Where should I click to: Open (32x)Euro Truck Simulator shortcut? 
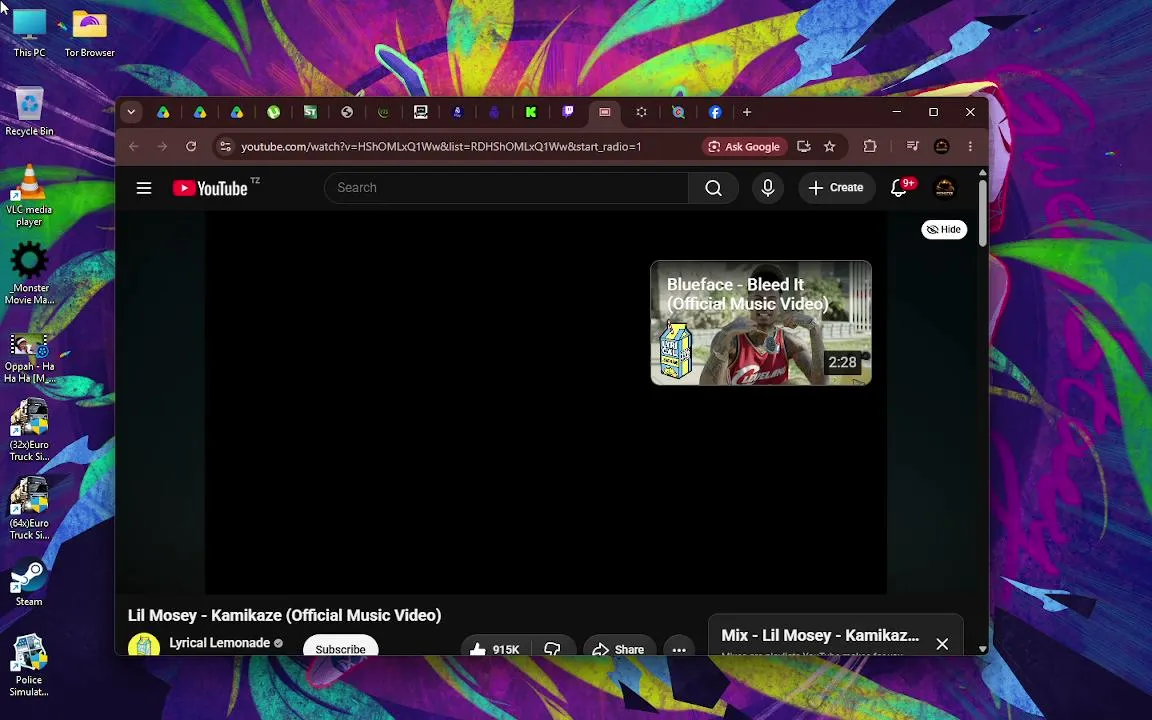click(29, 431)
